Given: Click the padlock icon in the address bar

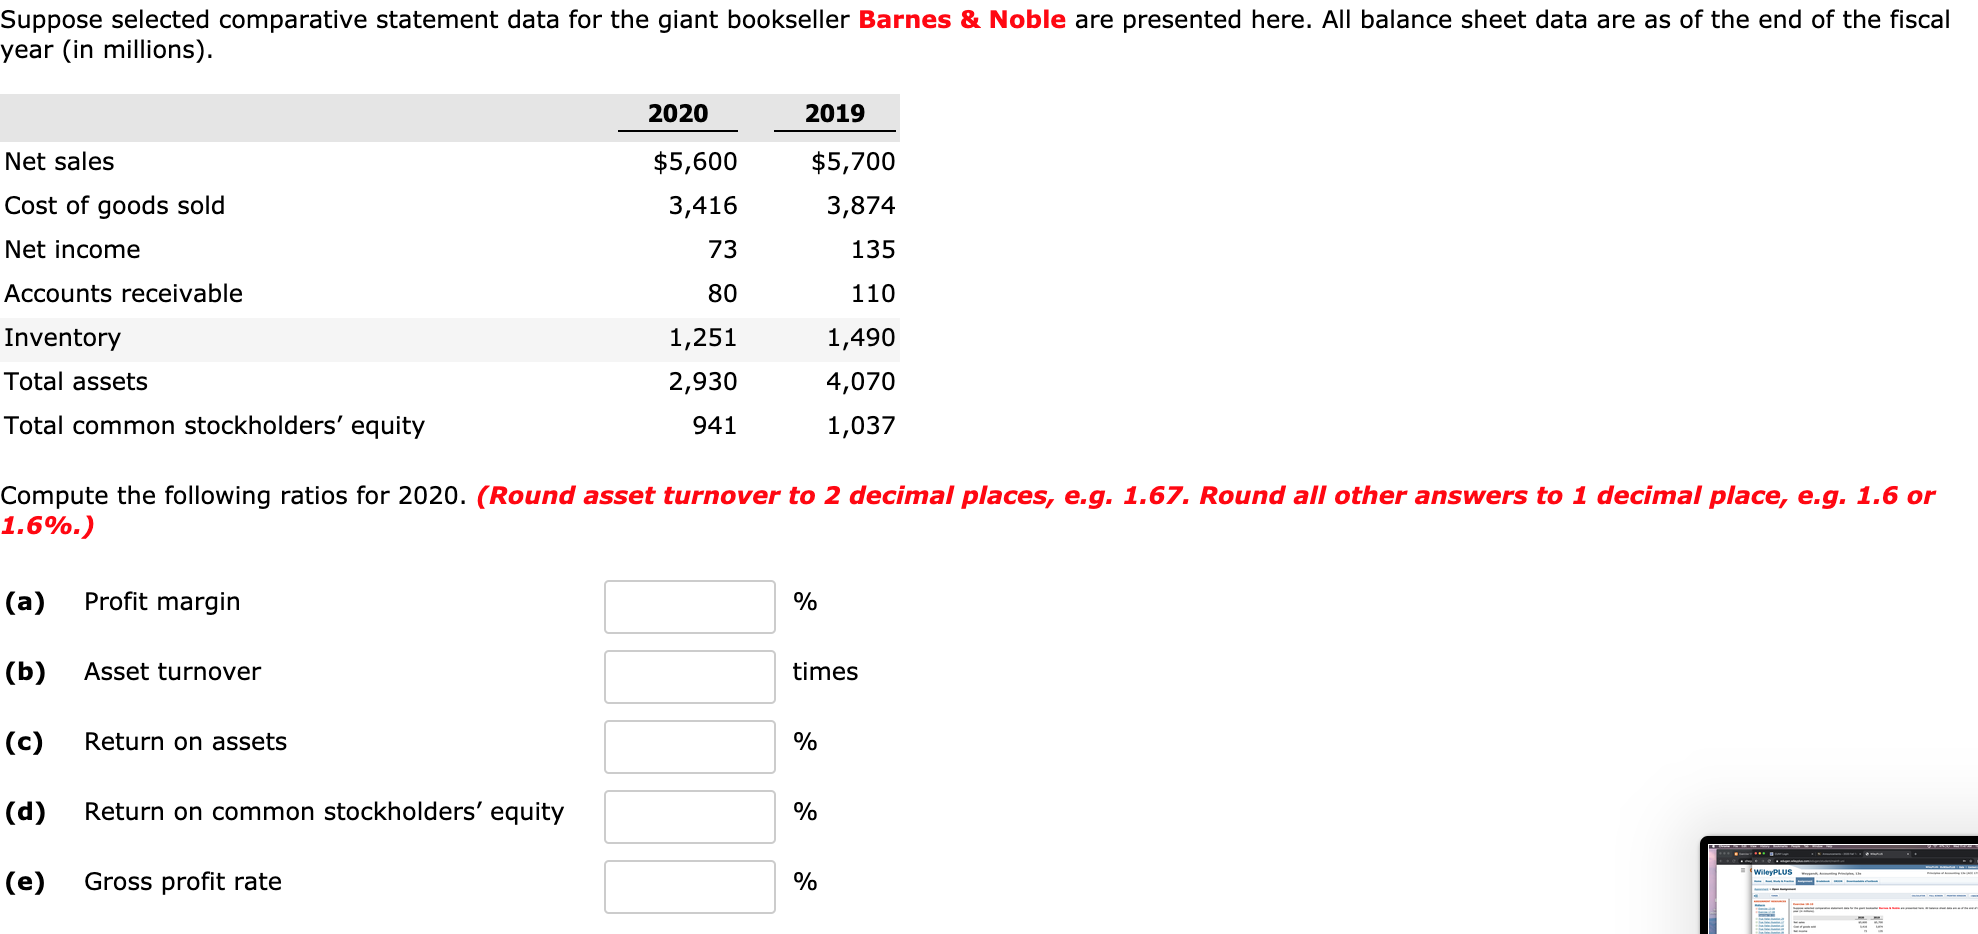Looking at the screenshot, I should tap(1777, 861).
